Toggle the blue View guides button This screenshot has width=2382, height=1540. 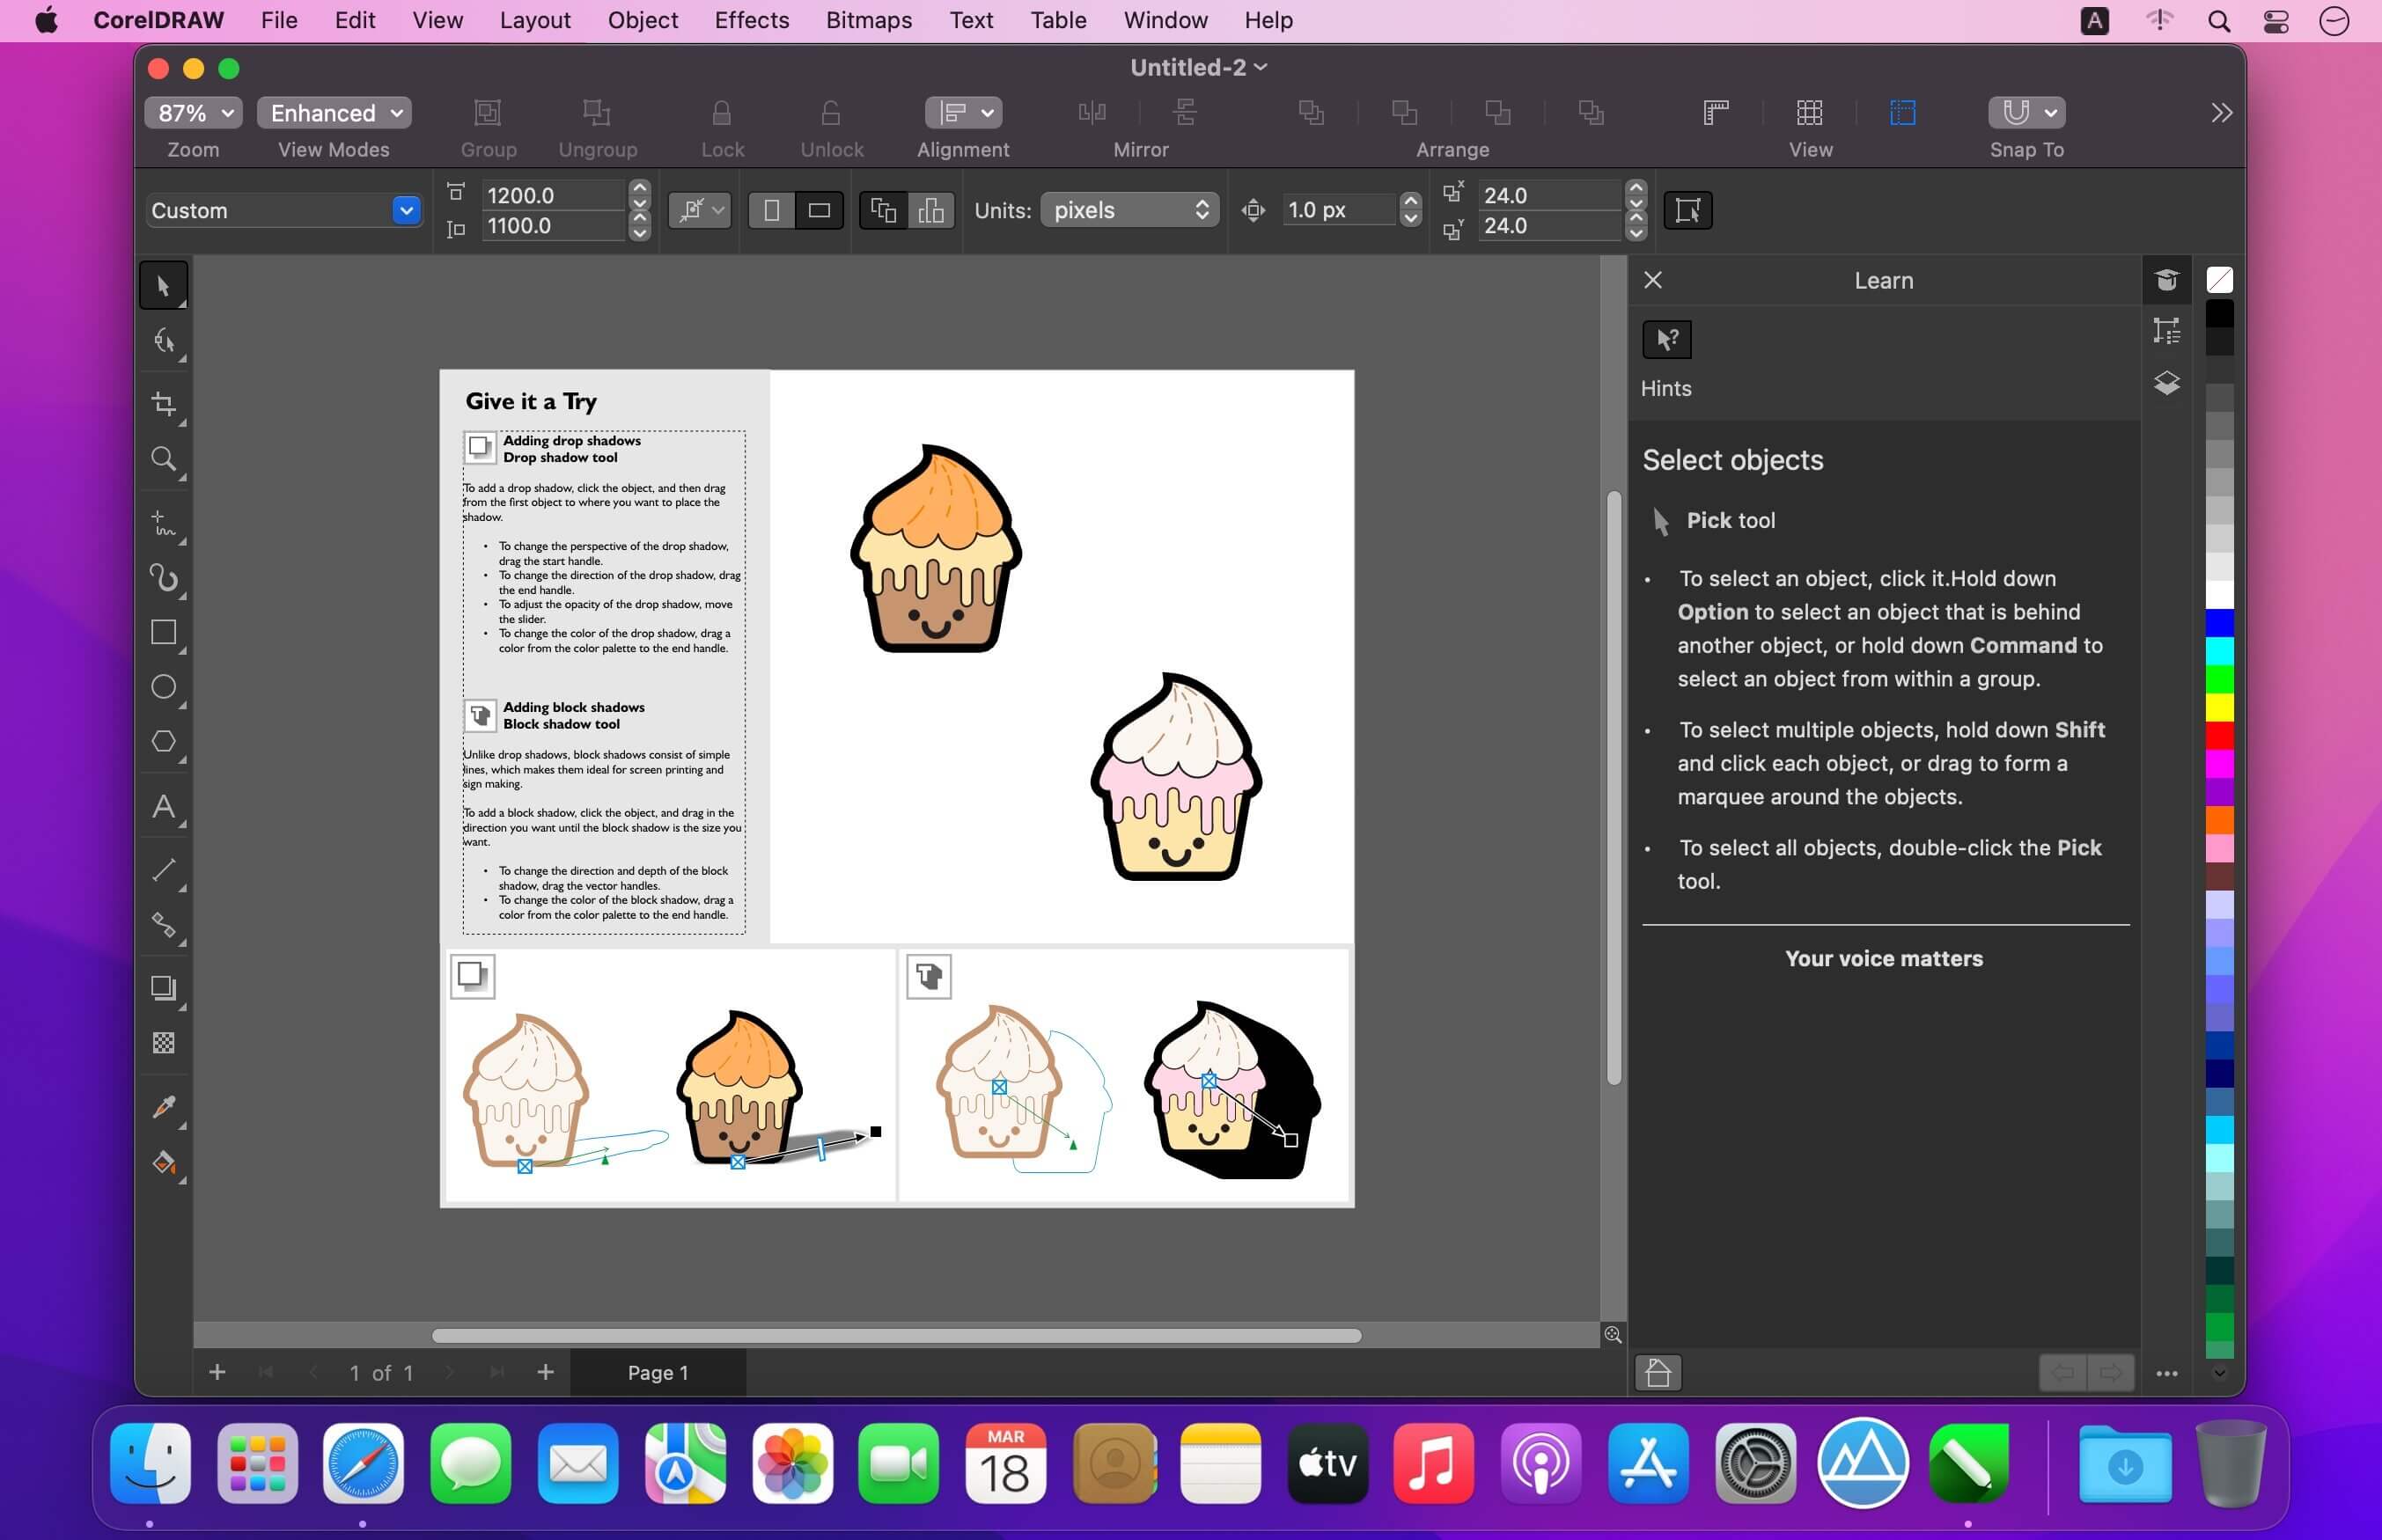point(1902,113)
